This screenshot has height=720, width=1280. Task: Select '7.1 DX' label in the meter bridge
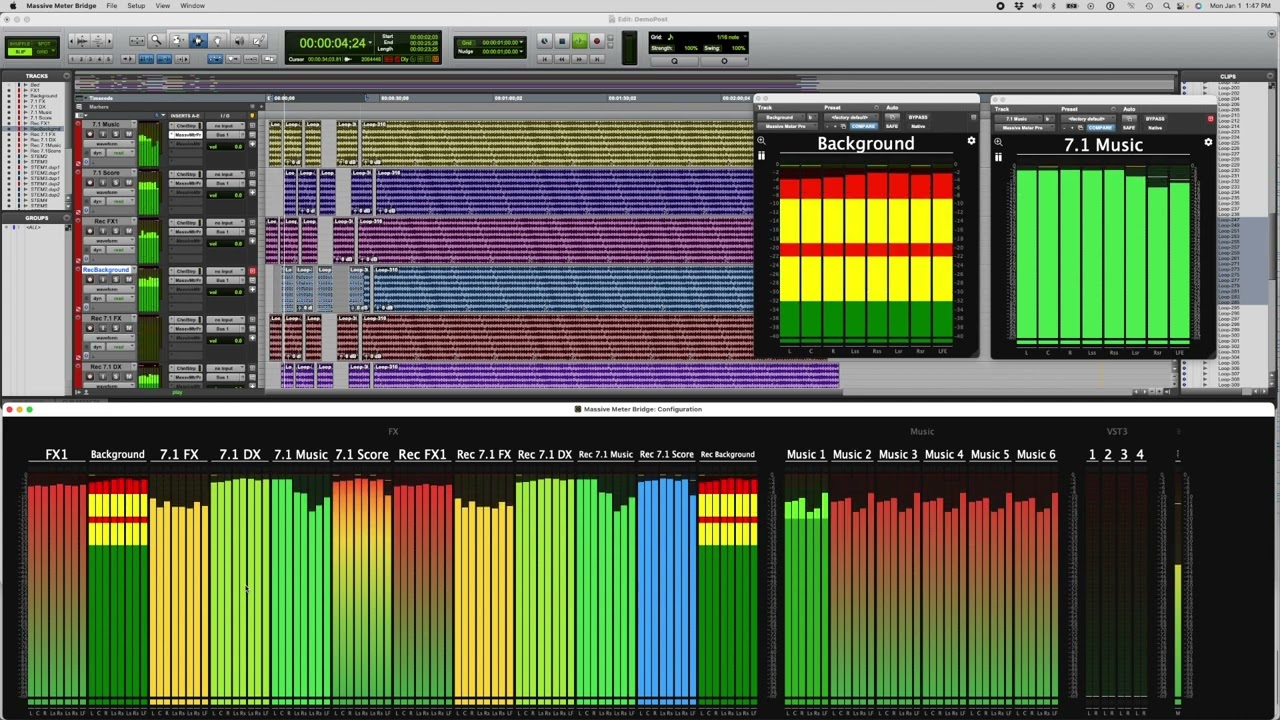point(240,455)
